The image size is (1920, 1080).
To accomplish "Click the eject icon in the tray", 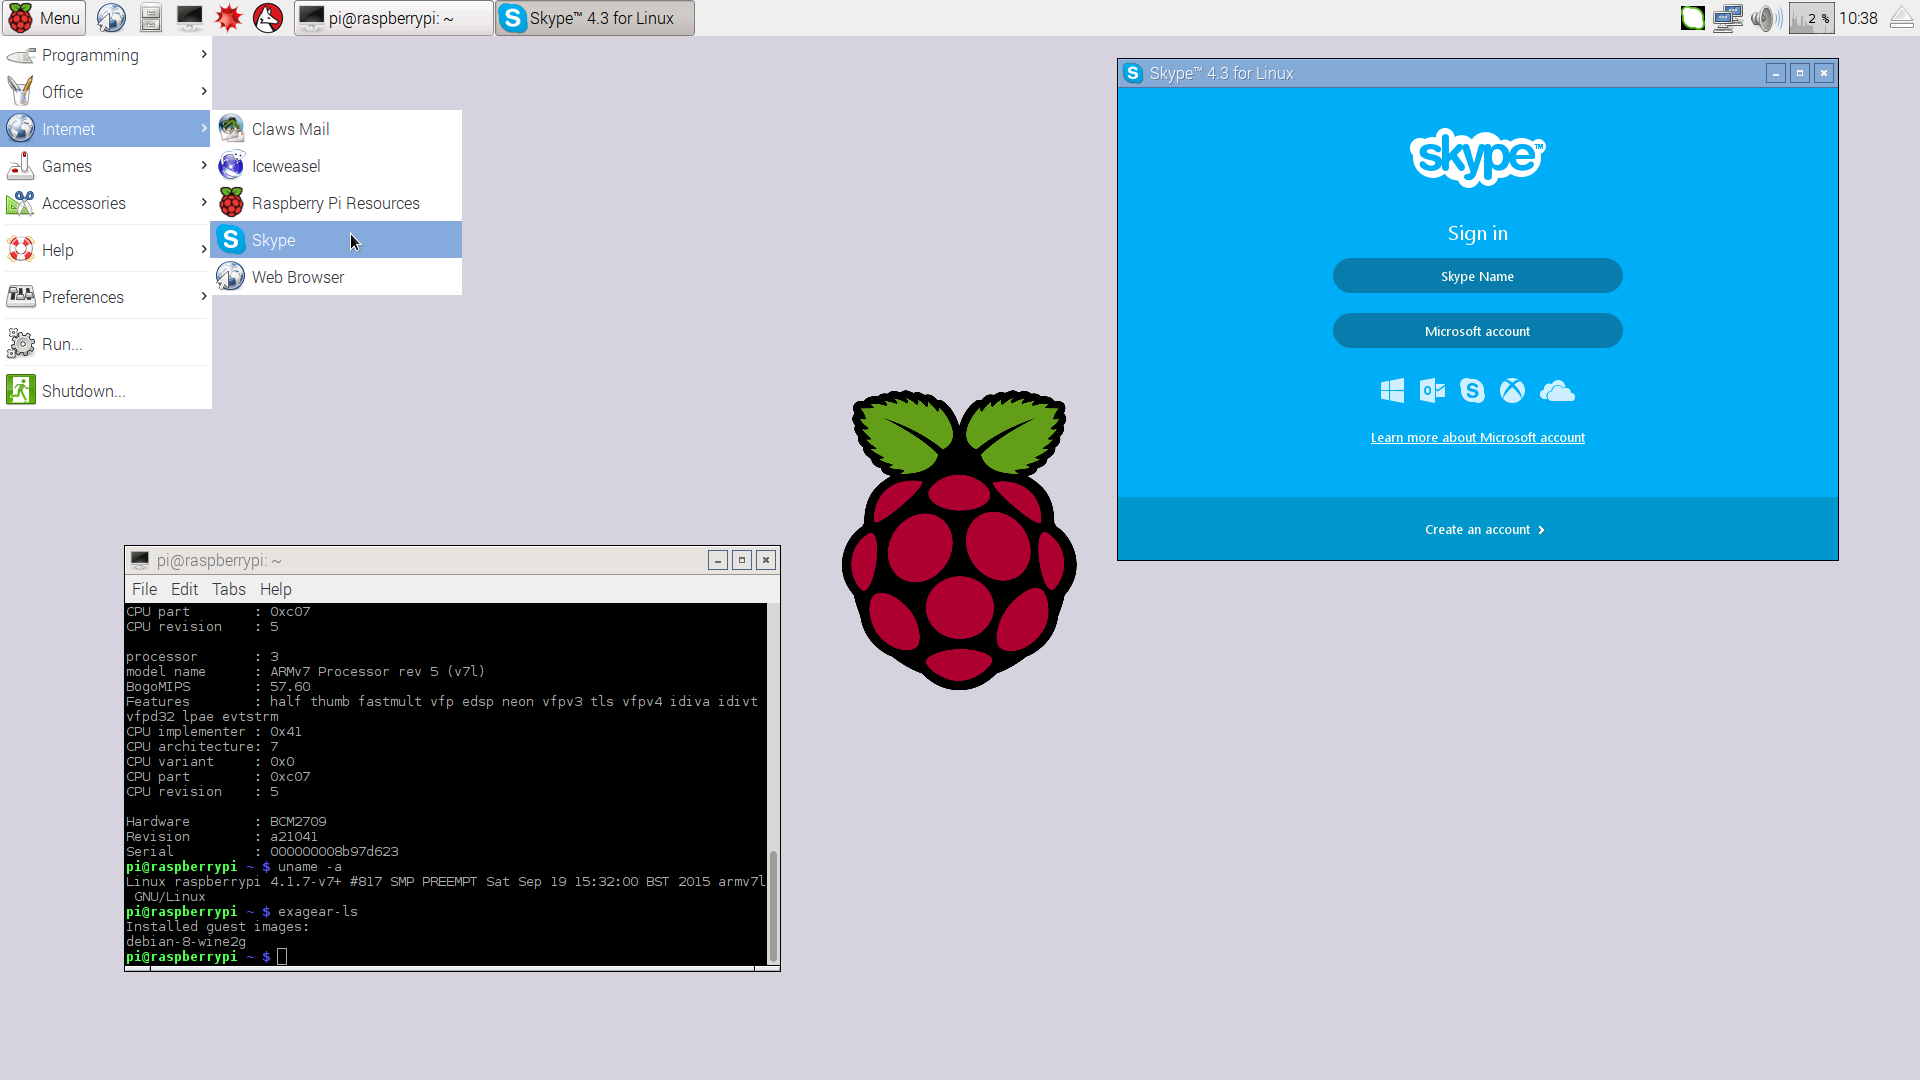I will coord(1901,18).
